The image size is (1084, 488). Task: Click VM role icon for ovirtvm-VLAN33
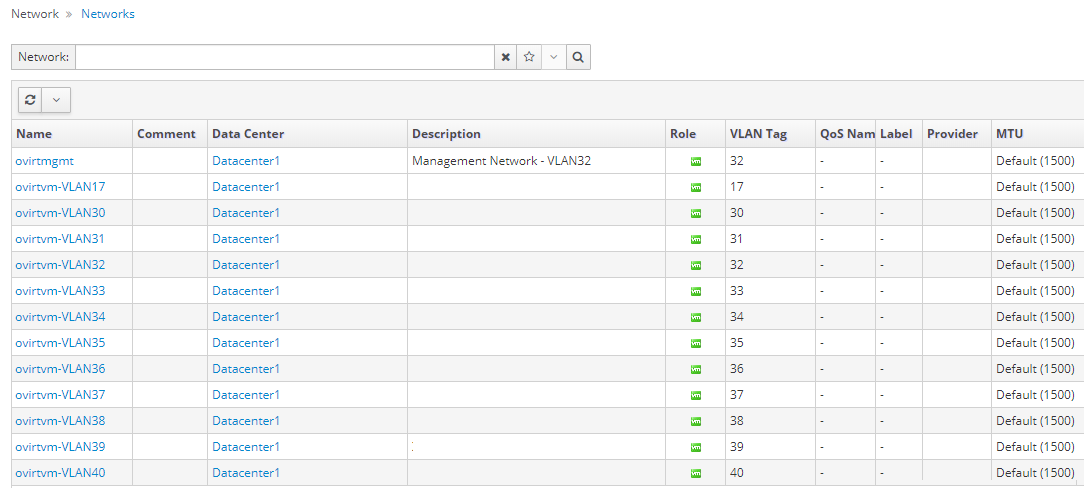[x=695, y=291]
